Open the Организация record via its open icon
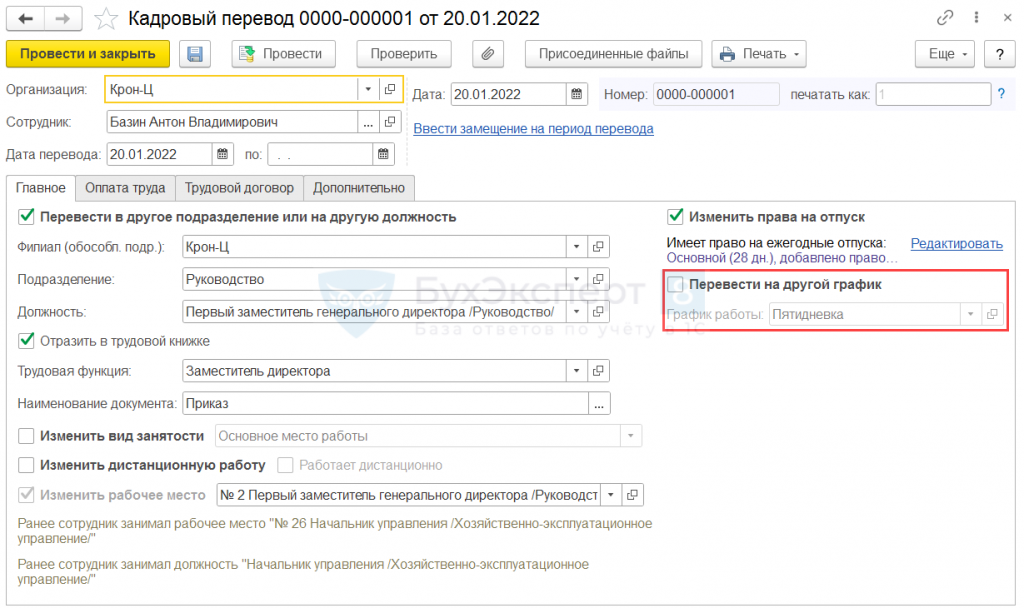 click(390, 89)
